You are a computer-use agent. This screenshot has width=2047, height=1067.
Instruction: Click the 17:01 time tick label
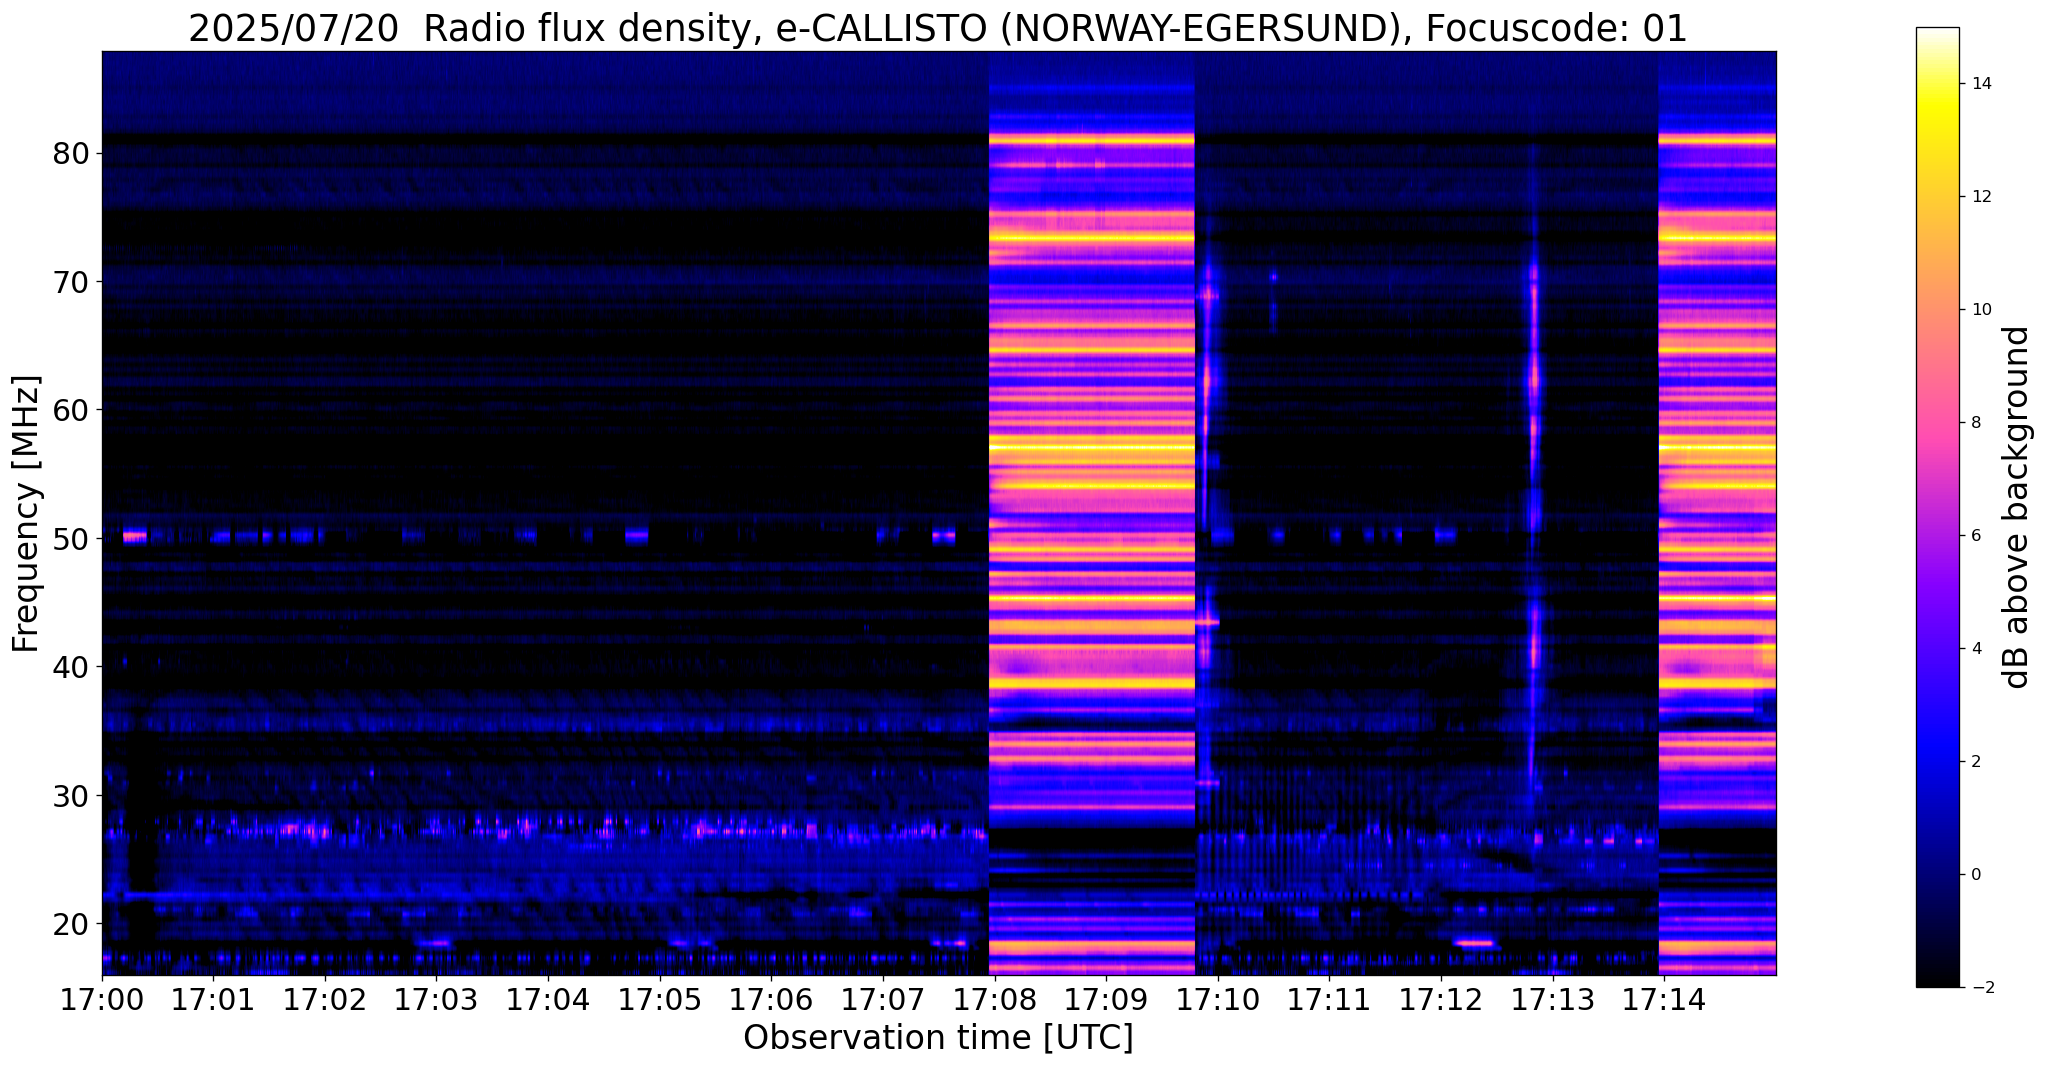click(x=213, y=999)
